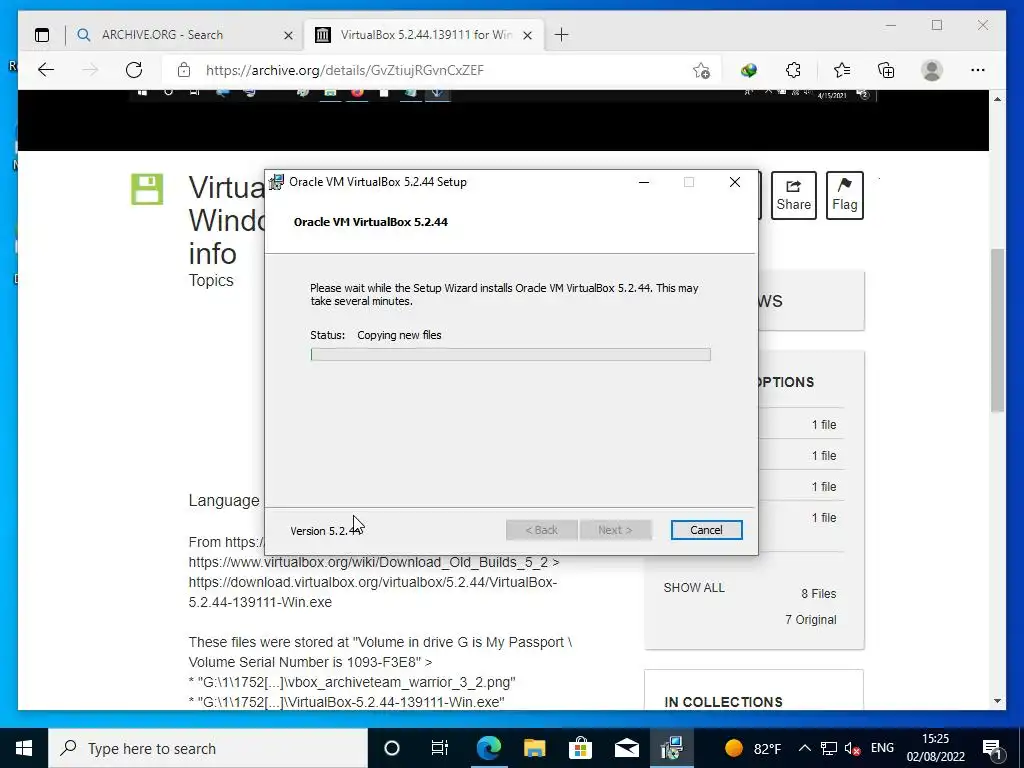Open Task View on the taskbar

[x=440, y=748]
